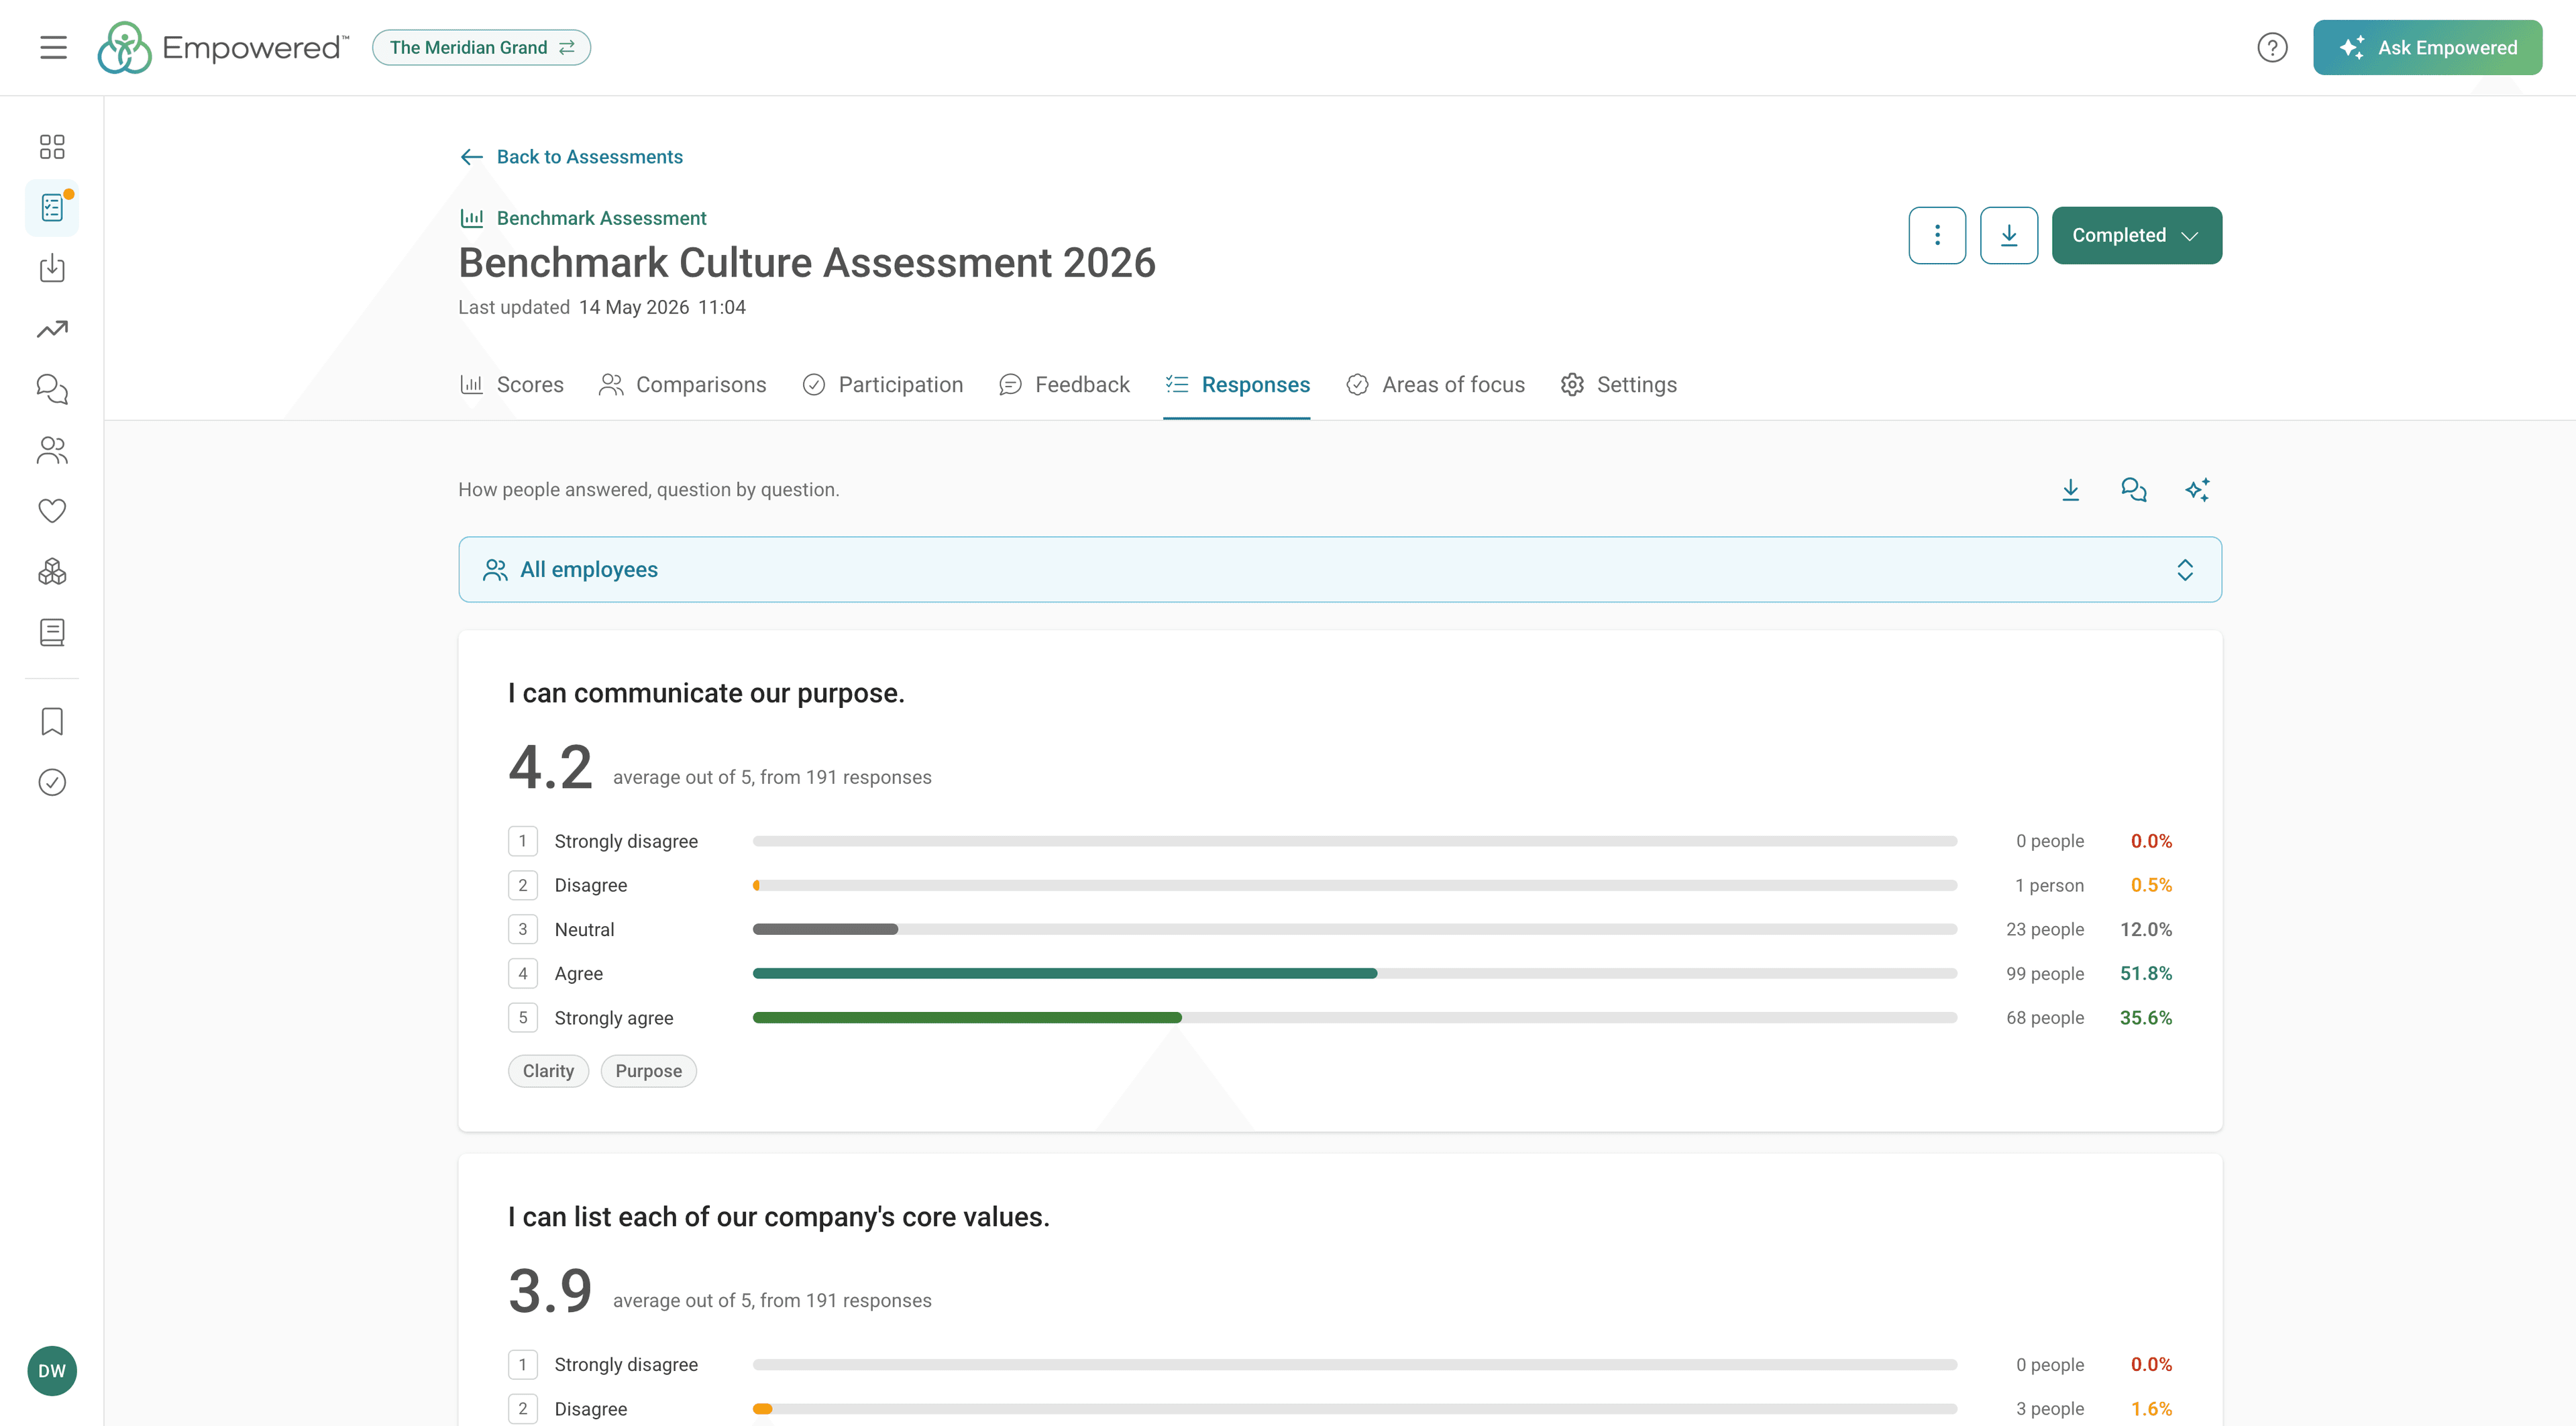The height and width of the screenshot is (1426, 2576).
Task: Open the people icon in sidebar
Action: click(52, 450)
